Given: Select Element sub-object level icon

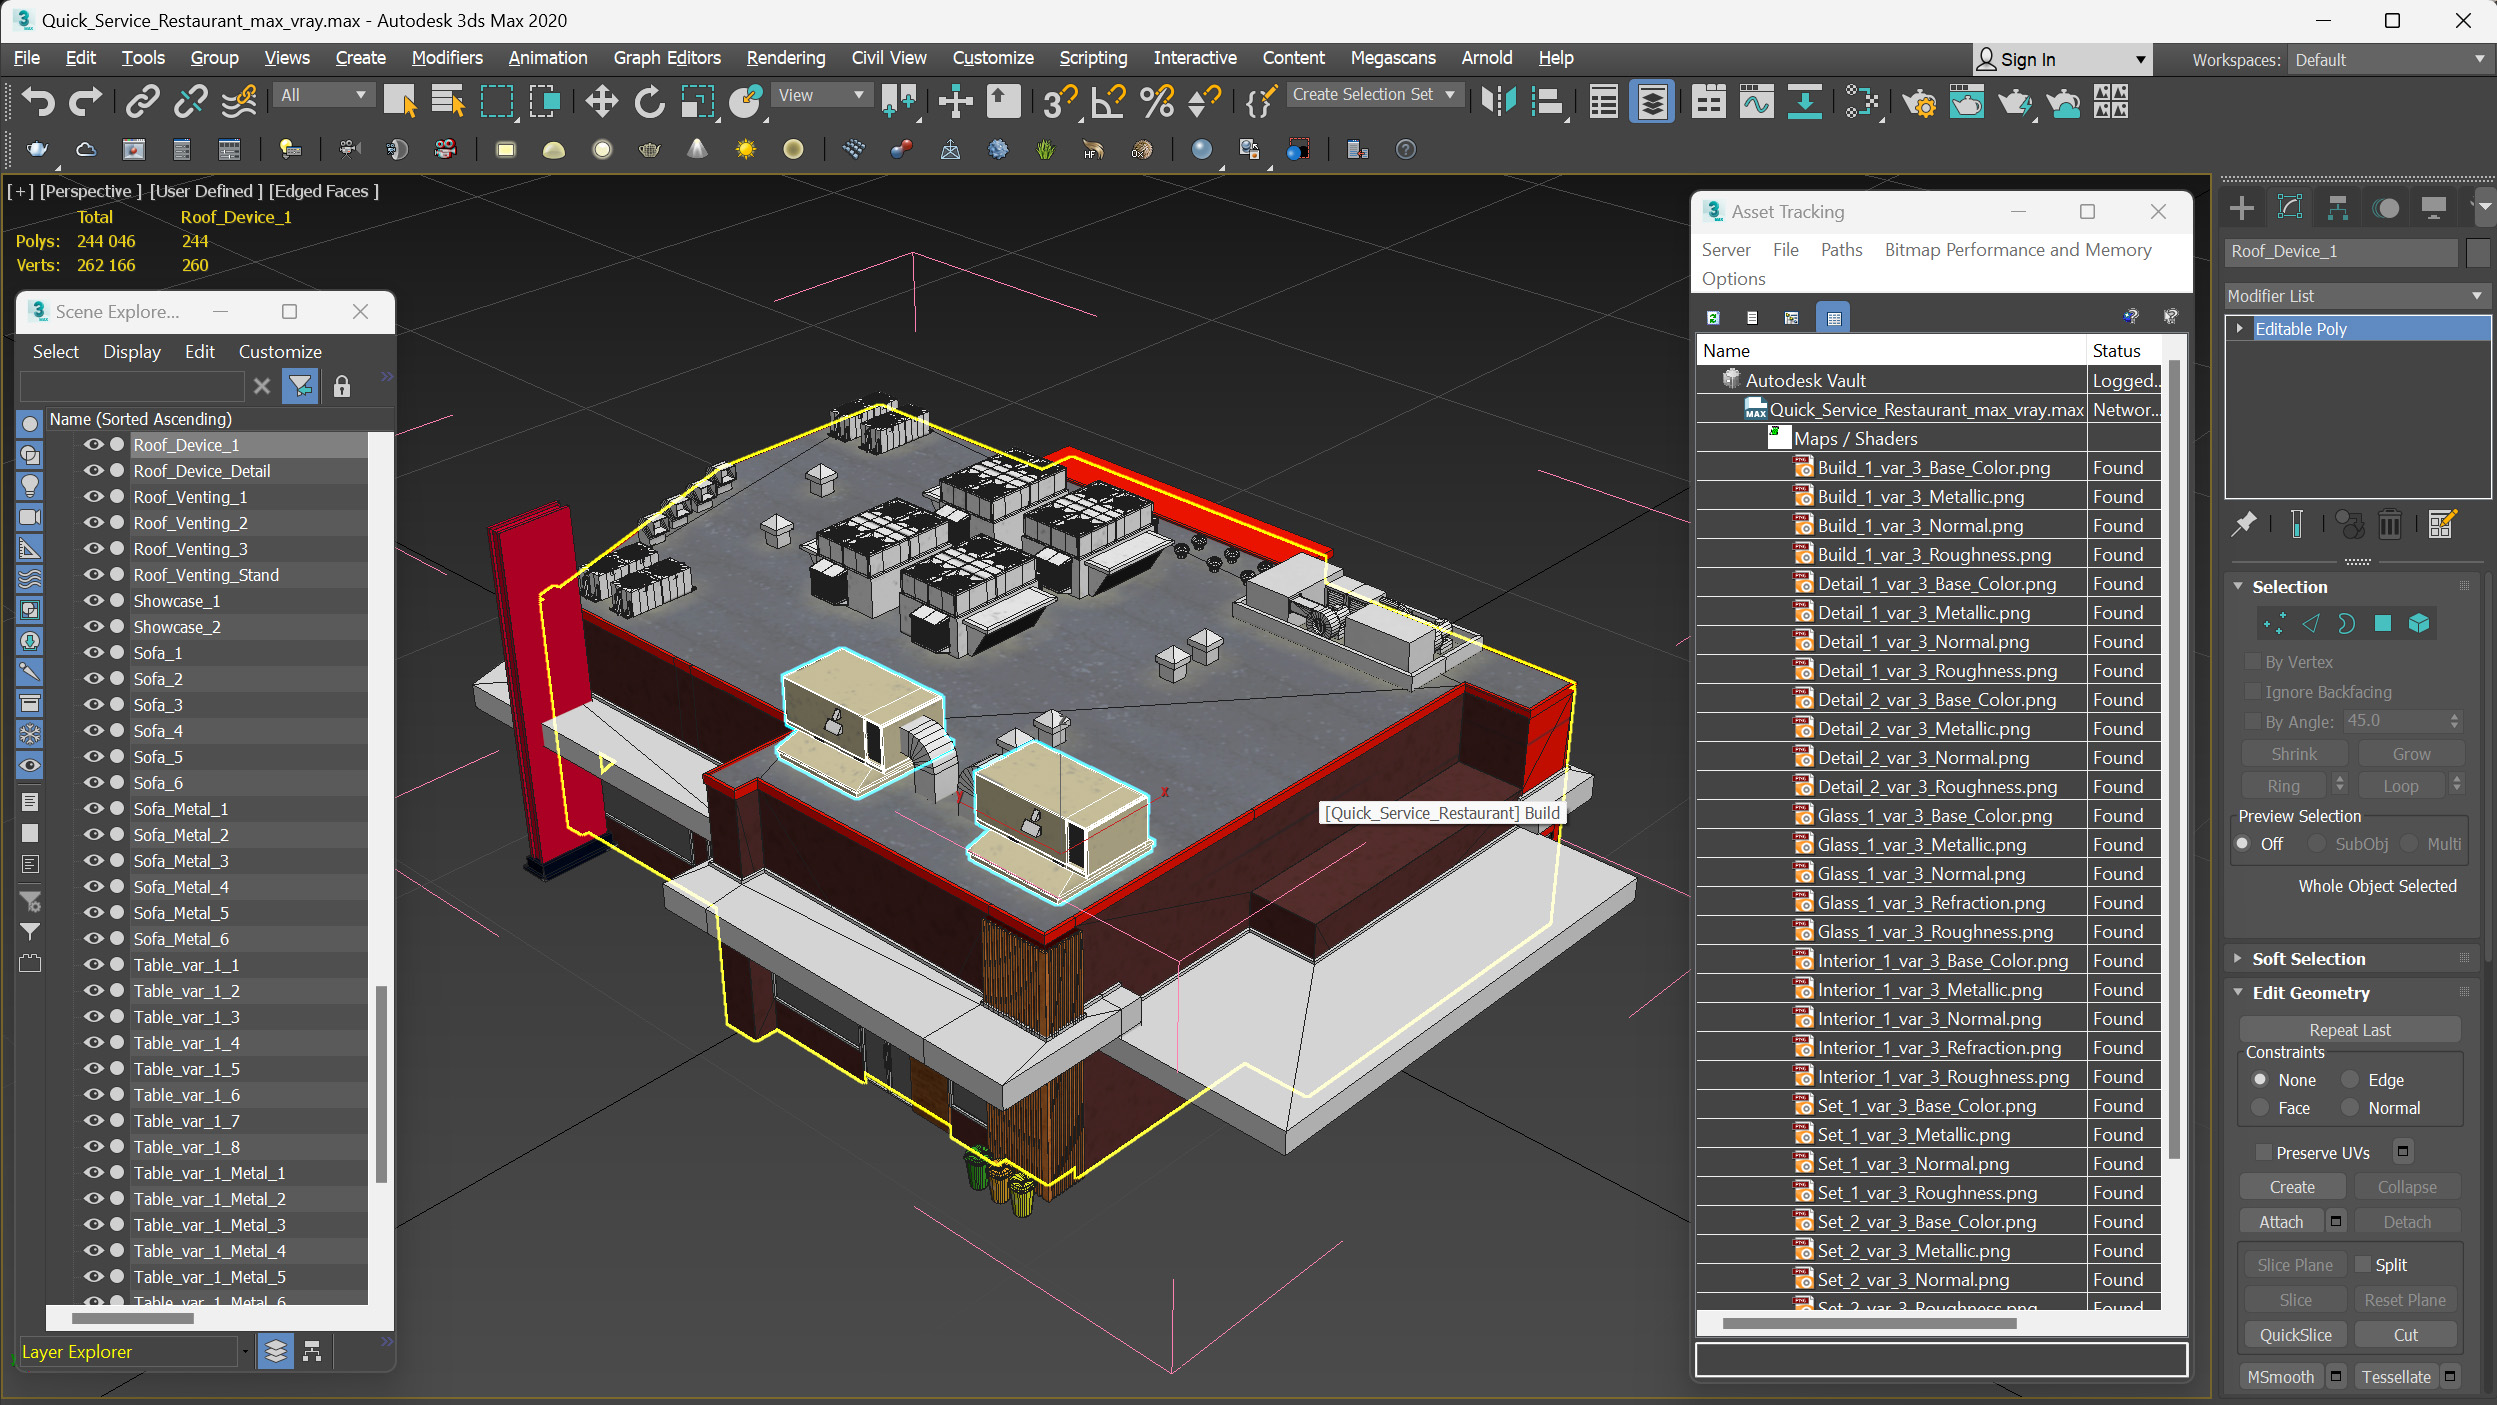Looking at the screenshot, I should coord(2419,624).
